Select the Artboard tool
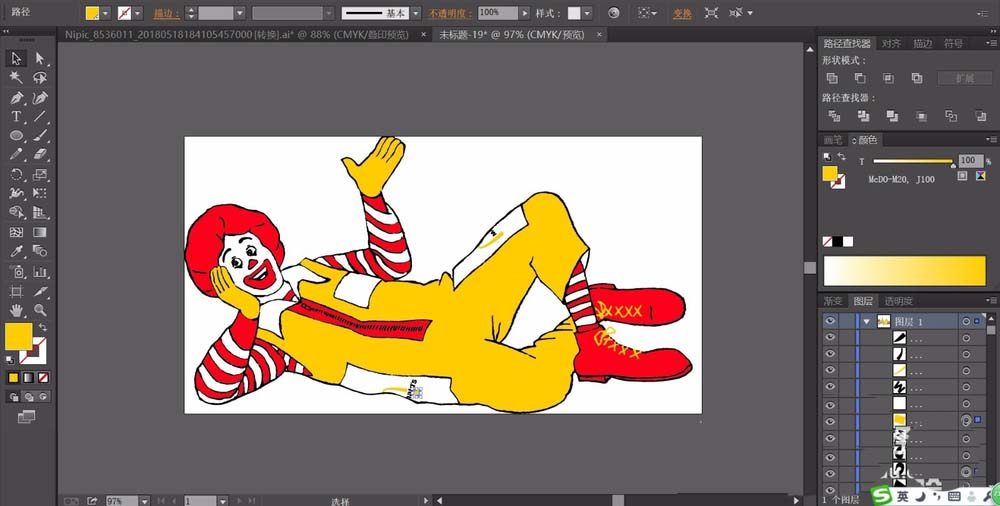 point(16,292)
